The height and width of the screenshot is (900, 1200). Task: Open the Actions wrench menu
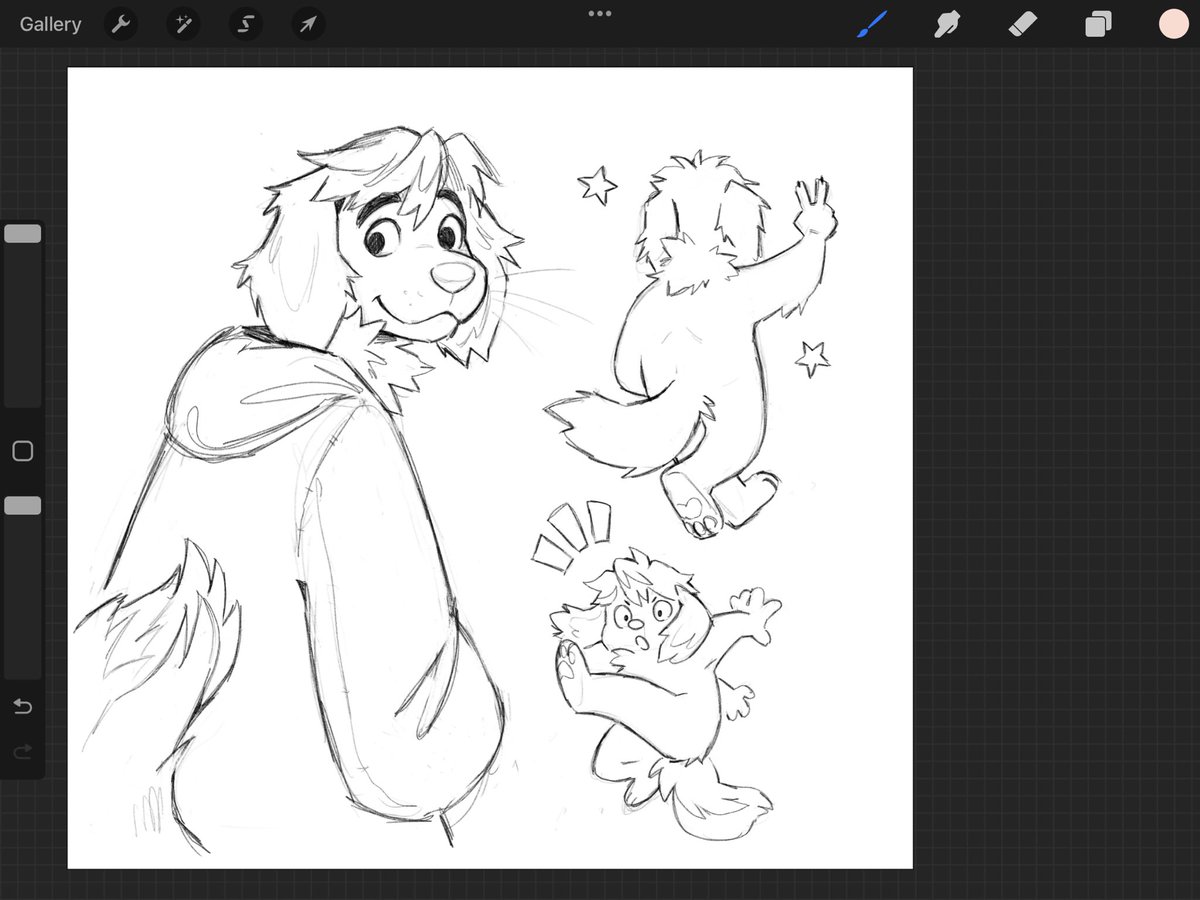point(121,24)
